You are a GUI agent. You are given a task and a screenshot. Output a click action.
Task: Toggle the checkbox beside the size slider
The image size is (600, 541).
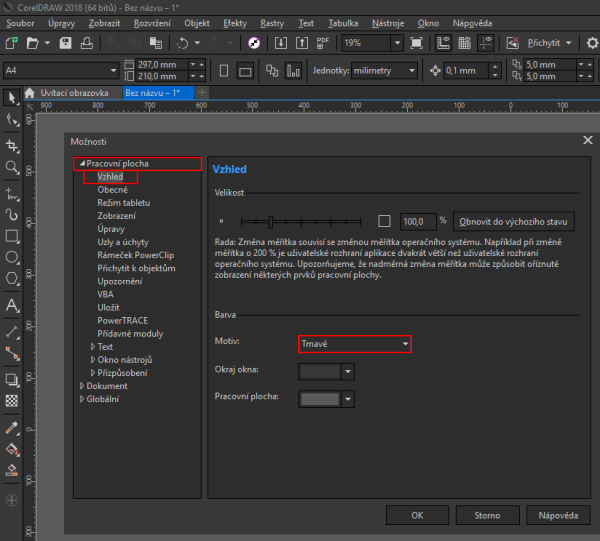(384, 221)
